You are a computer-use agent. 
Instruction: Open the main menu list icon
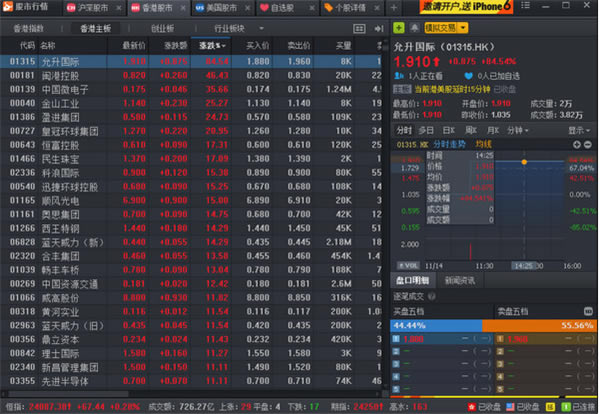[525, 5]
